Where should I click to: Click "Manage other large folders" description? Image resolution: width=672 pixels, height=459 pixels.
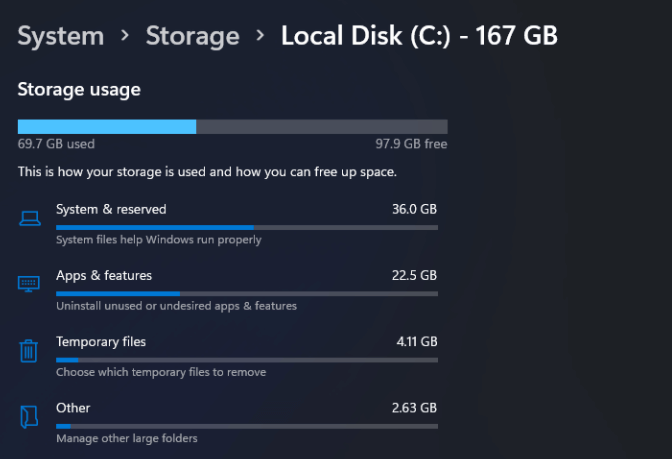pos(127,438)
